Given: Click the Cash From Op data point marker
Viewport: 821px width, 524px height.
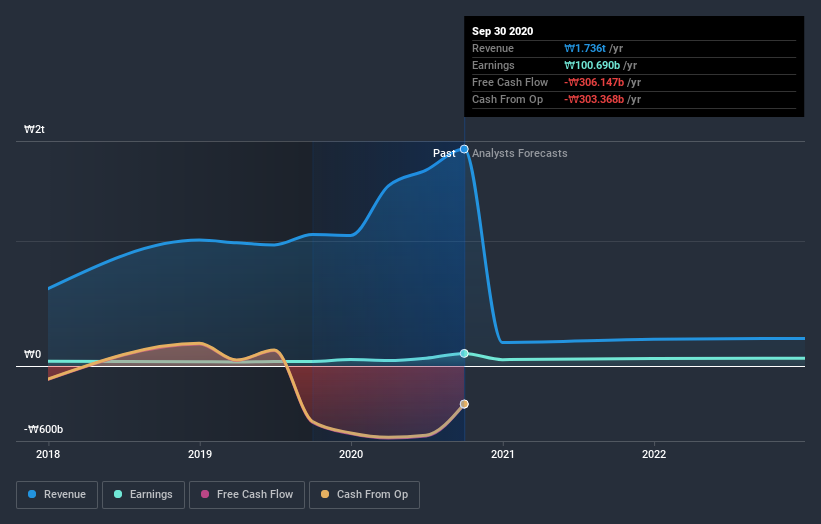Looking at the screenshot, I should 464,404.
